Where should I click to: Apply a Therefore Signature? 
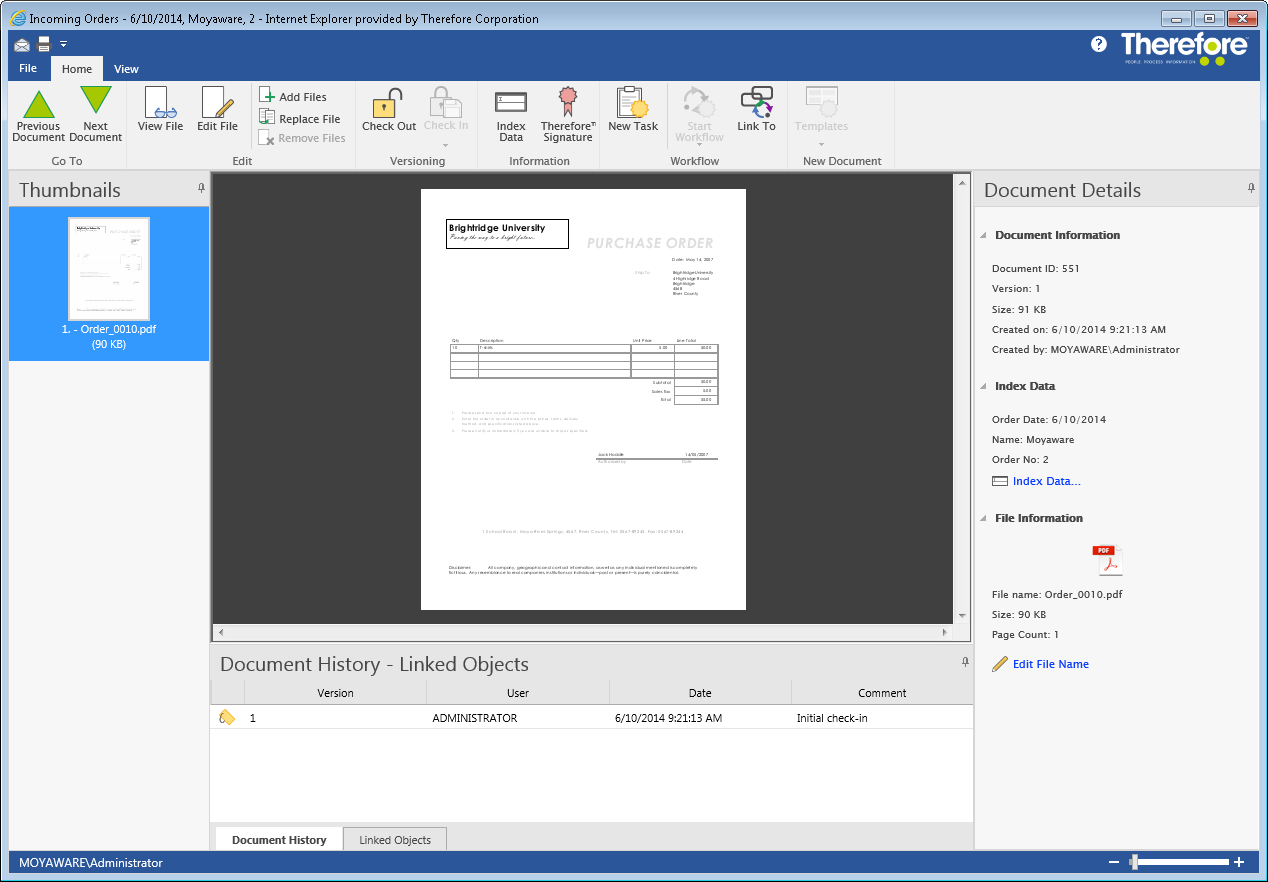(568, 115)
